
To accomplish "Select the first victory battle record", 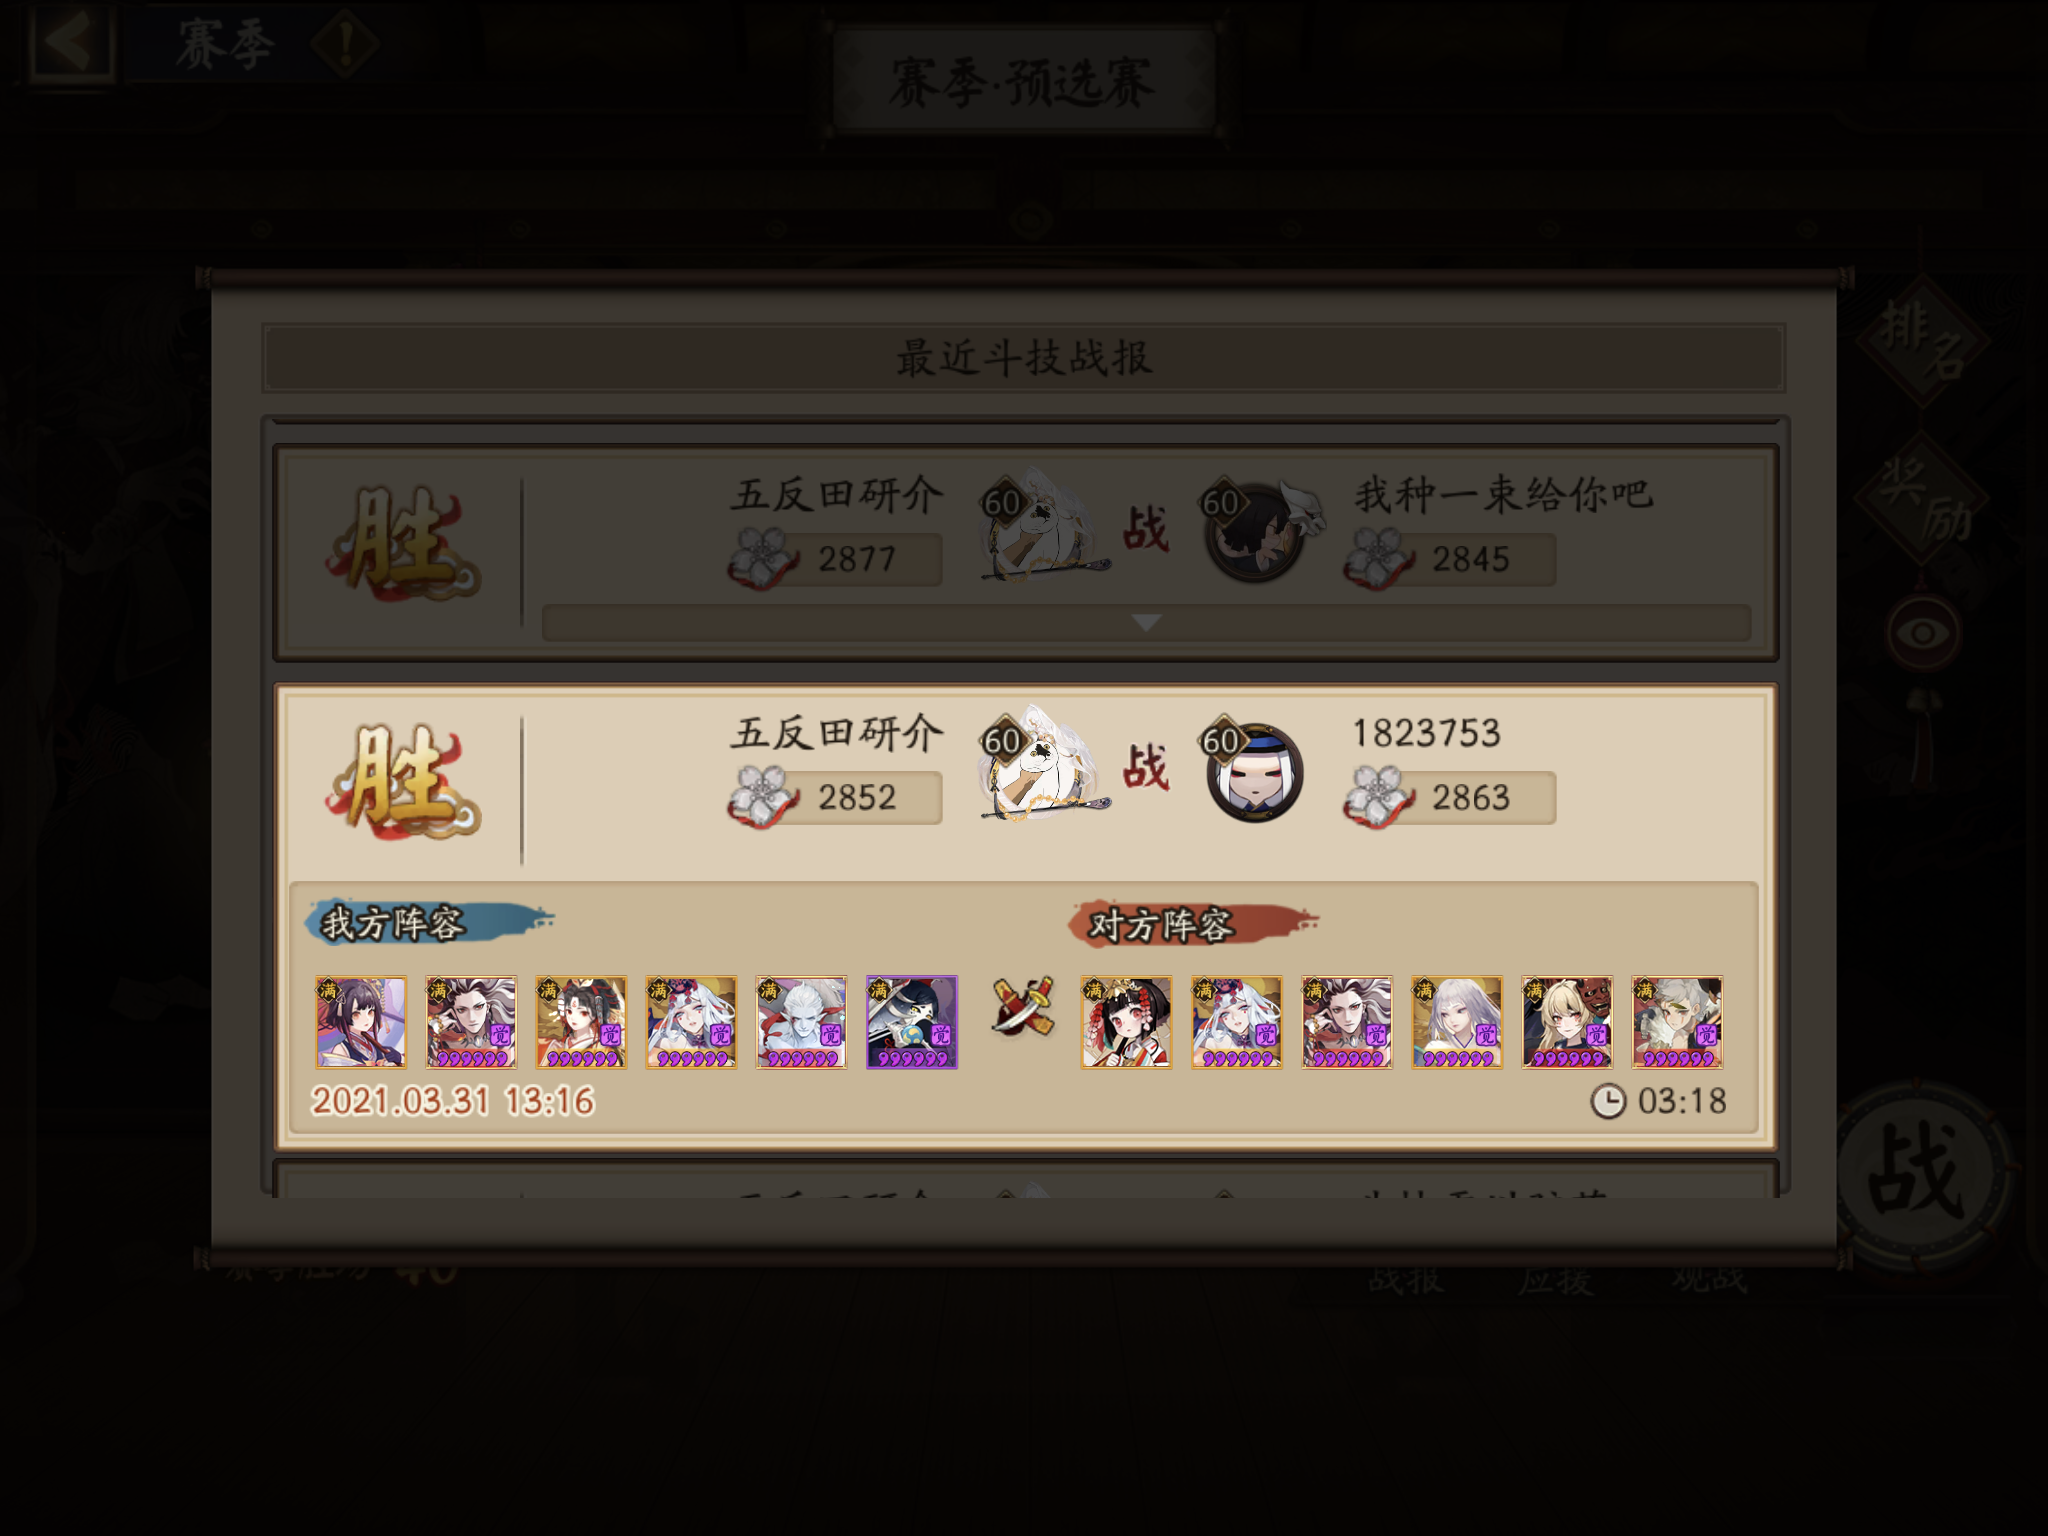I will [1026, 552].
